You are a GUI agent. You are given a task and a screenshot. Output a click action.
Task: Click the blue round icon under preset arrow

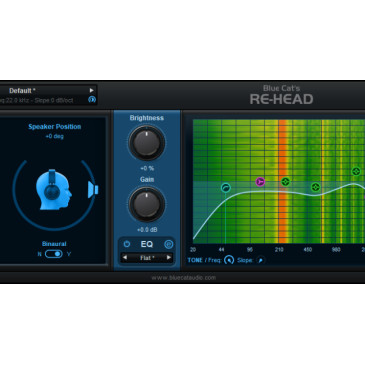coord(92,99)
